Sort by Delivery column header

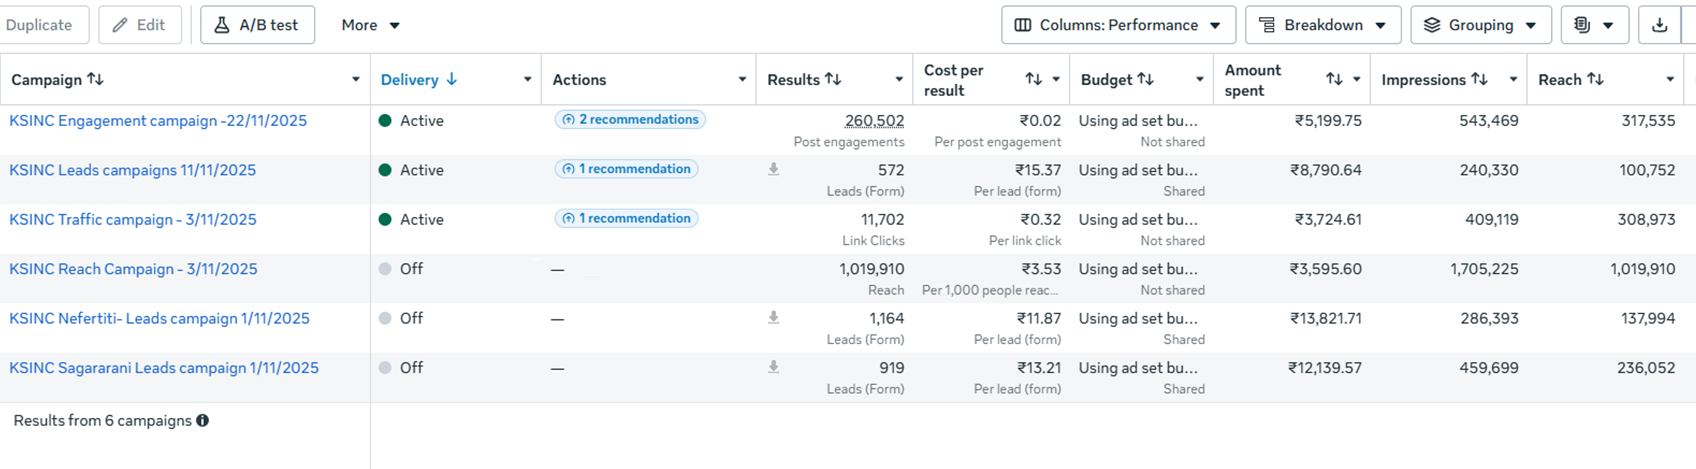click(x=419, y=80)
